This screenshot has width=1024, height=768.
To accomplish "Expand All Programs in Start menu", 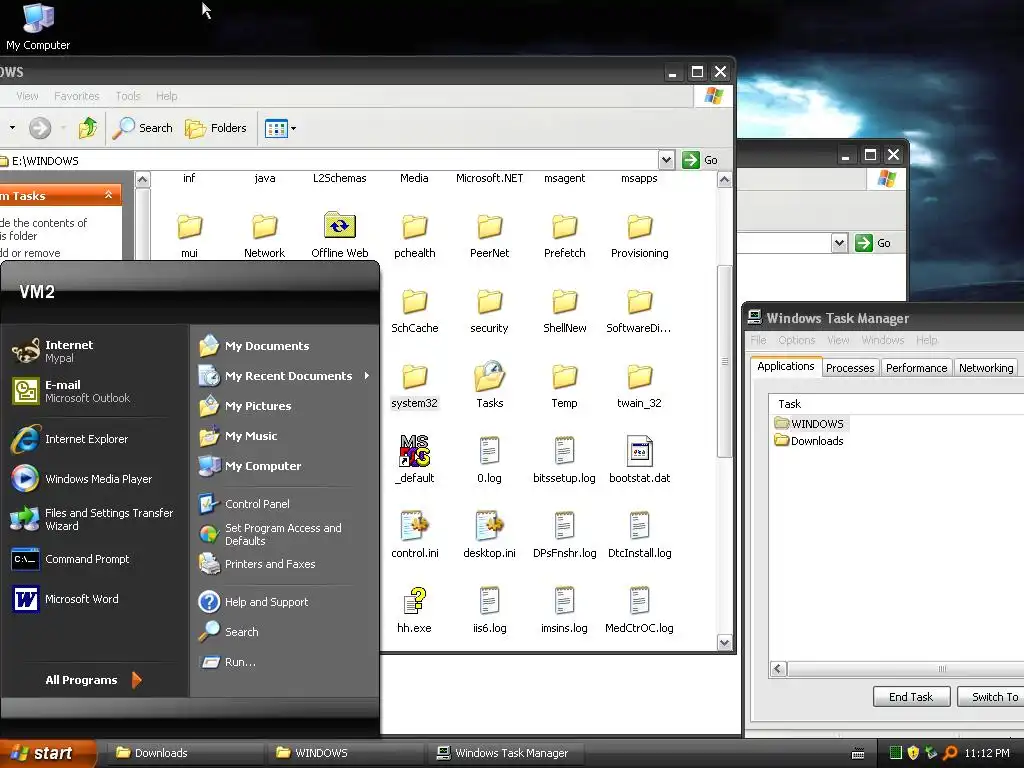I will (93, 680).
